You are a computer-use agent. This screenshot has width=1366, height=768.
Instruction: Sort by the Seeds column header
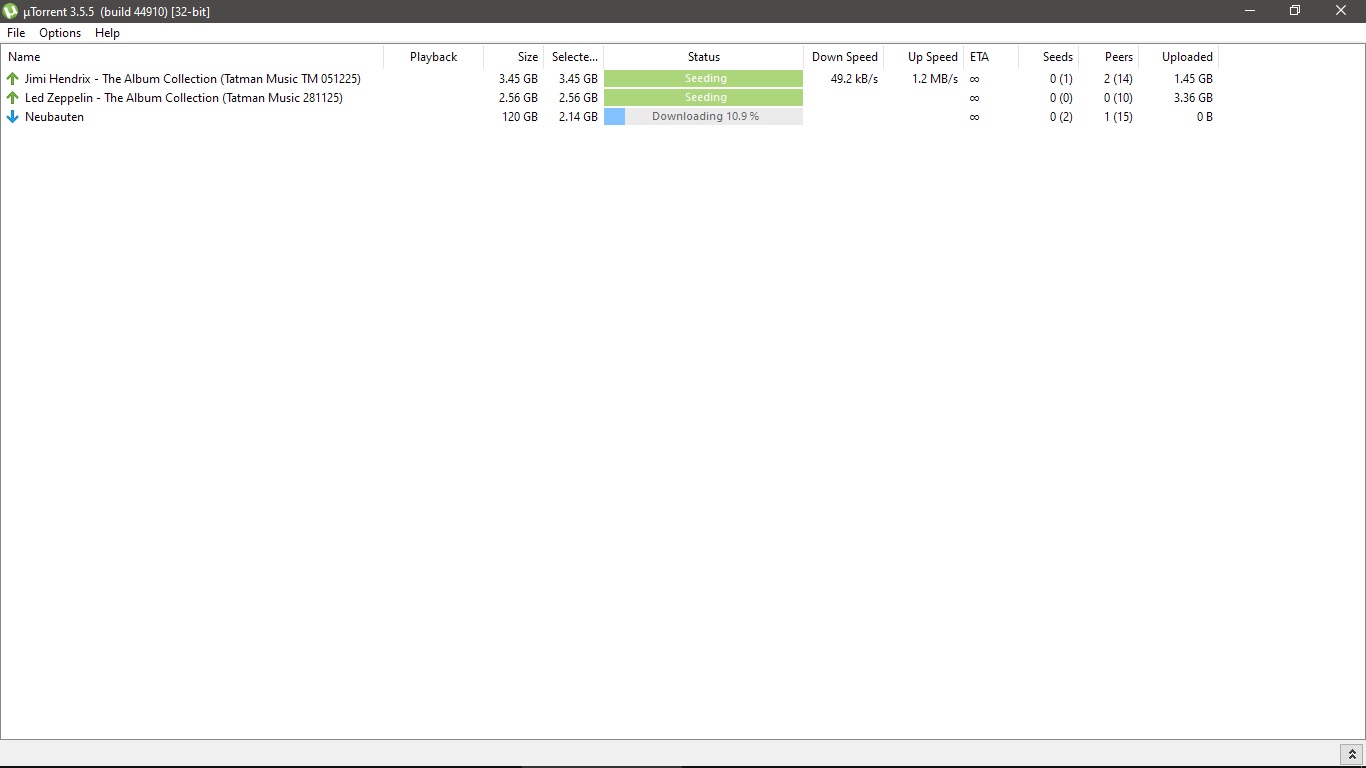1048,57
